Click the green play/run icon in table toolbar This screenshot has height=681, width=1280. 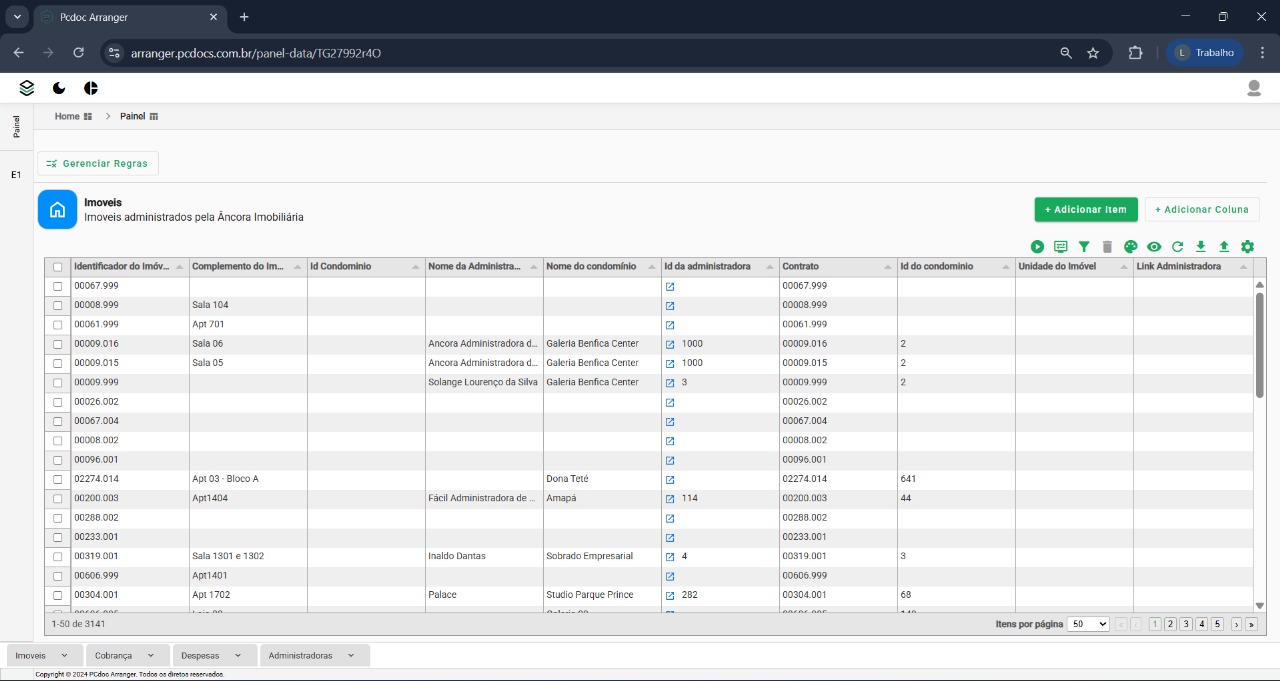pos(1037,247)
